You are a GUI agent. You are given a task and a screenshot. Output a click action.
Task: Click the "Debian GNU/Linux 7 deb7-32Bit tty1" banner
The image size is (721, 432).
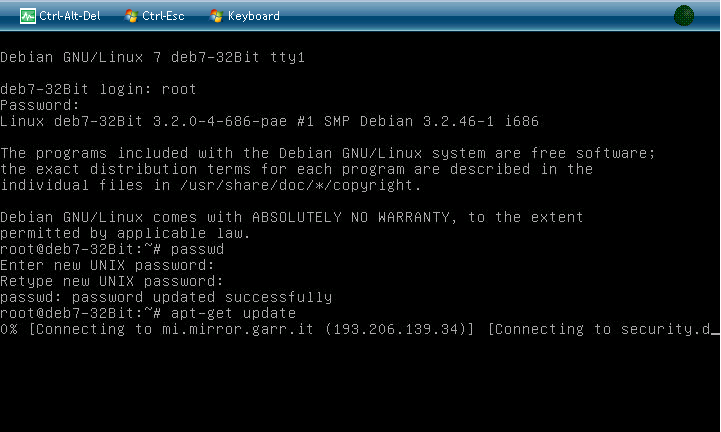click(x=152, y=57)
